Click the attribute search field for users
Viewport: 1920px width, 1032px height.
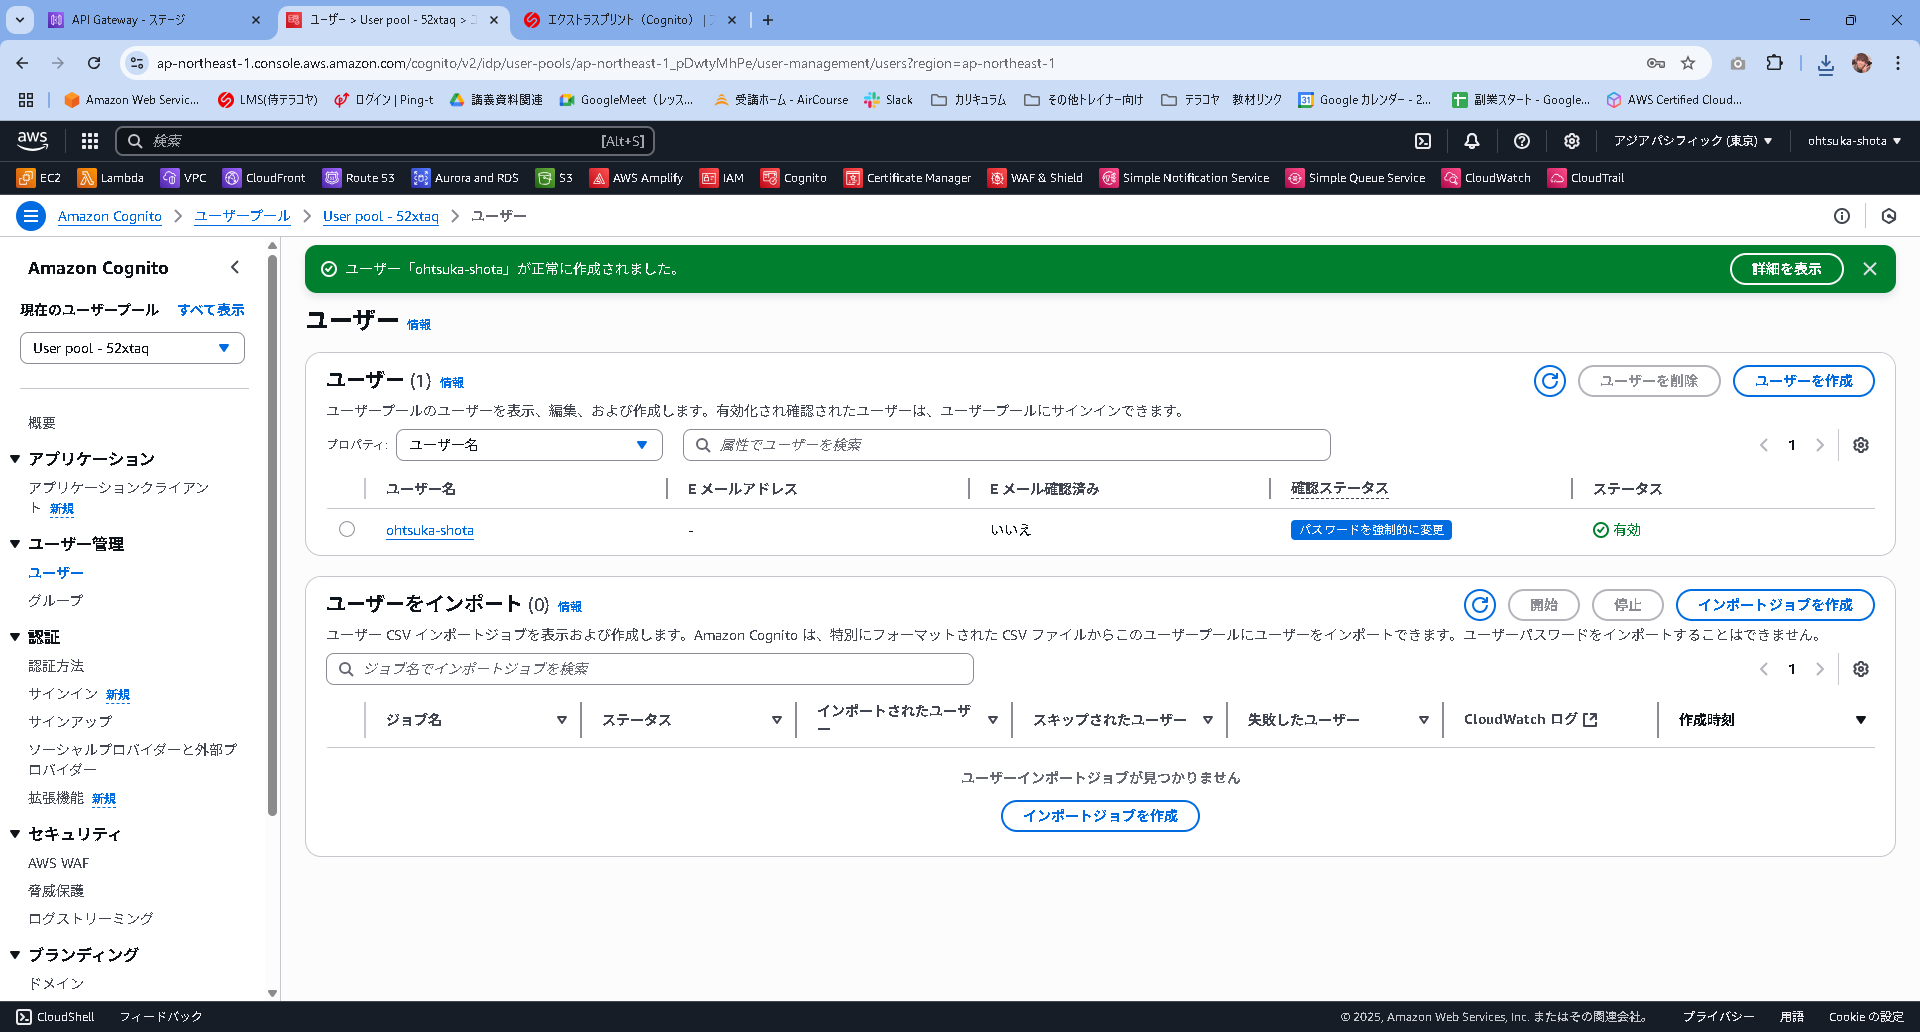click(x=1006, y=445)
